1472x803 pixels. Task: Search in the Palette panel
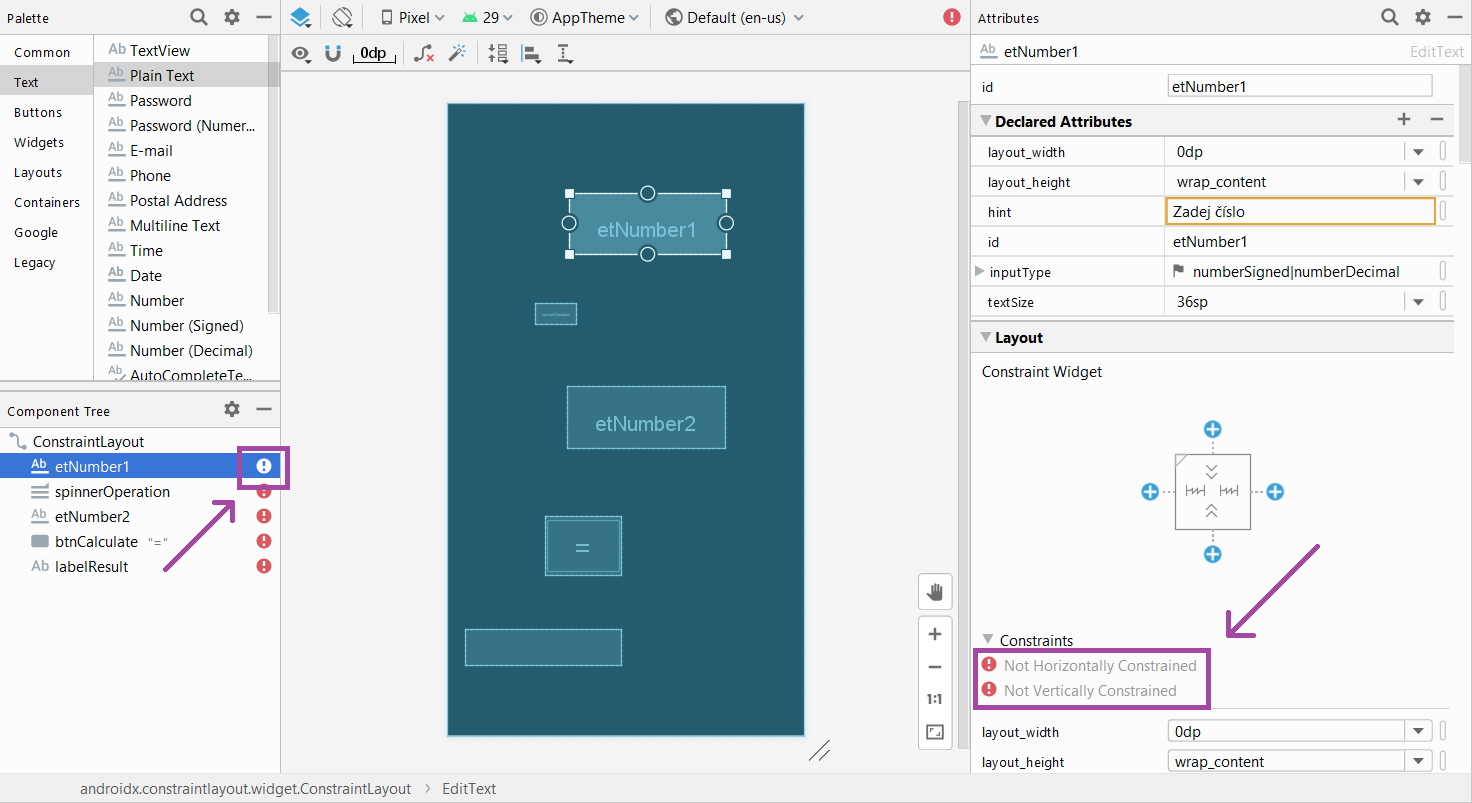pos(199,17)
